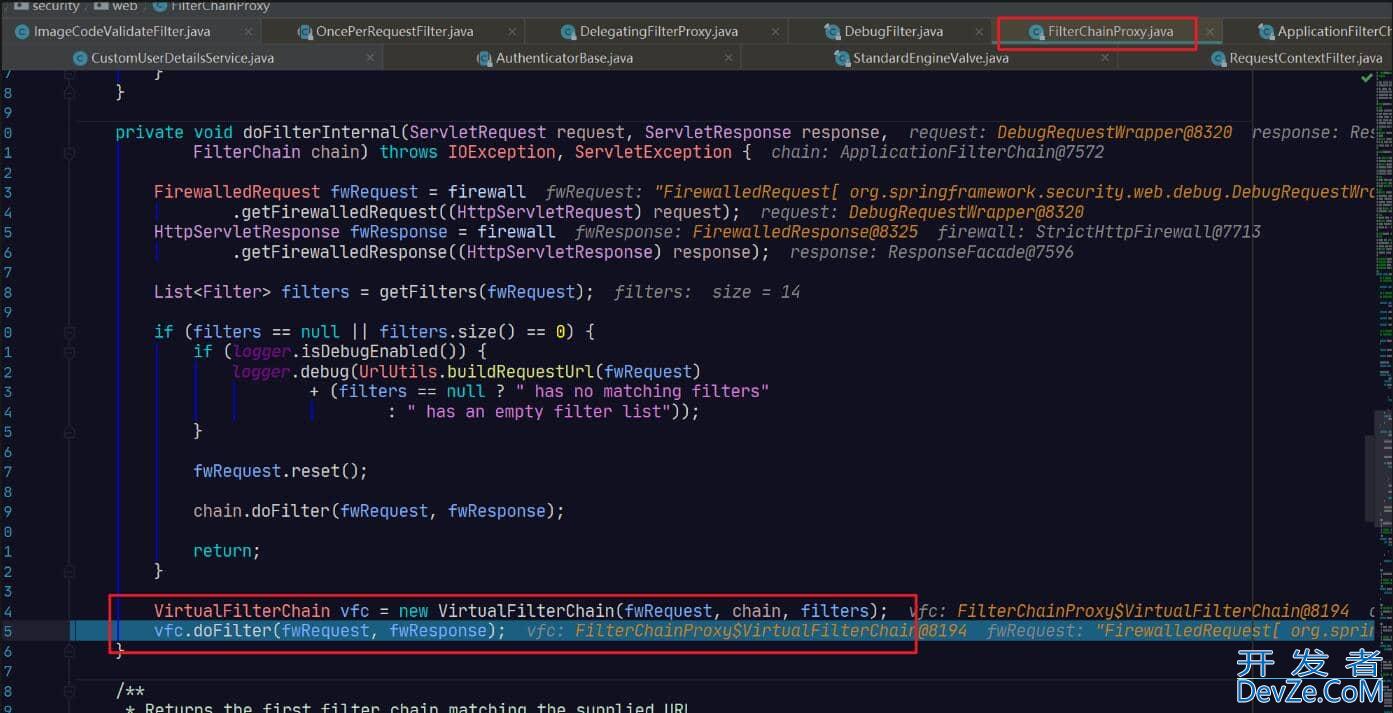Click the 'fwResponse: FirewalledResponse@8325' hint

[x=746, y=232]
